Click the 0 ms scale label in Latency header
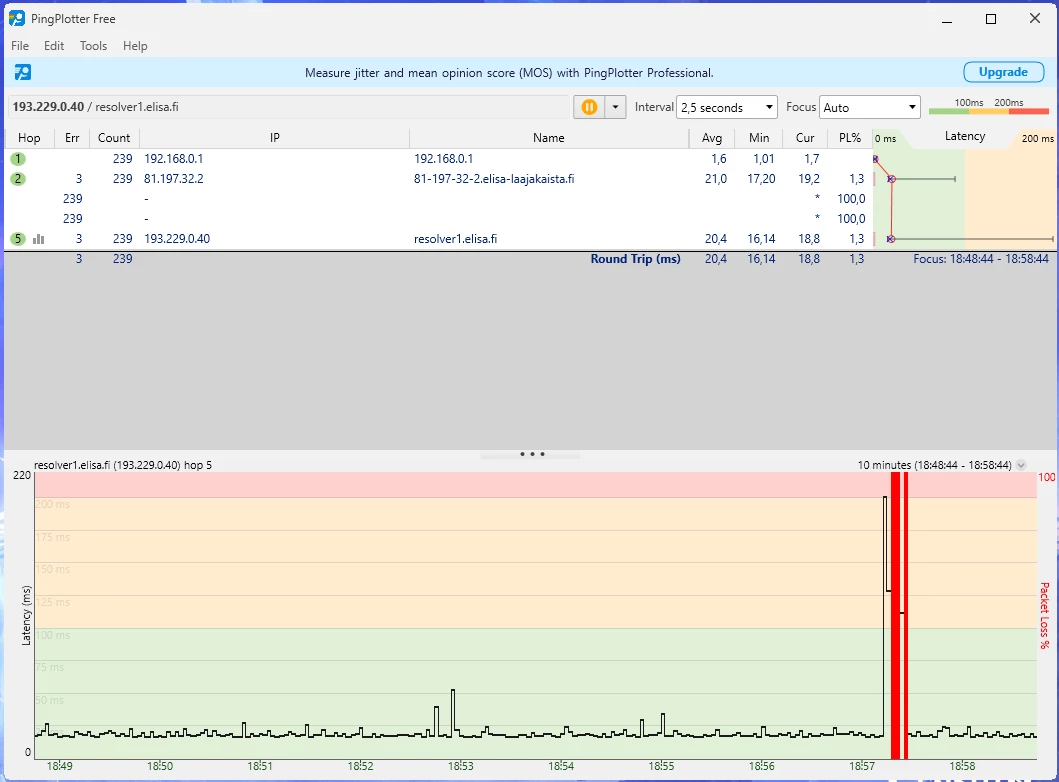Screen dimensions: 1059x782 pos(885,138)
